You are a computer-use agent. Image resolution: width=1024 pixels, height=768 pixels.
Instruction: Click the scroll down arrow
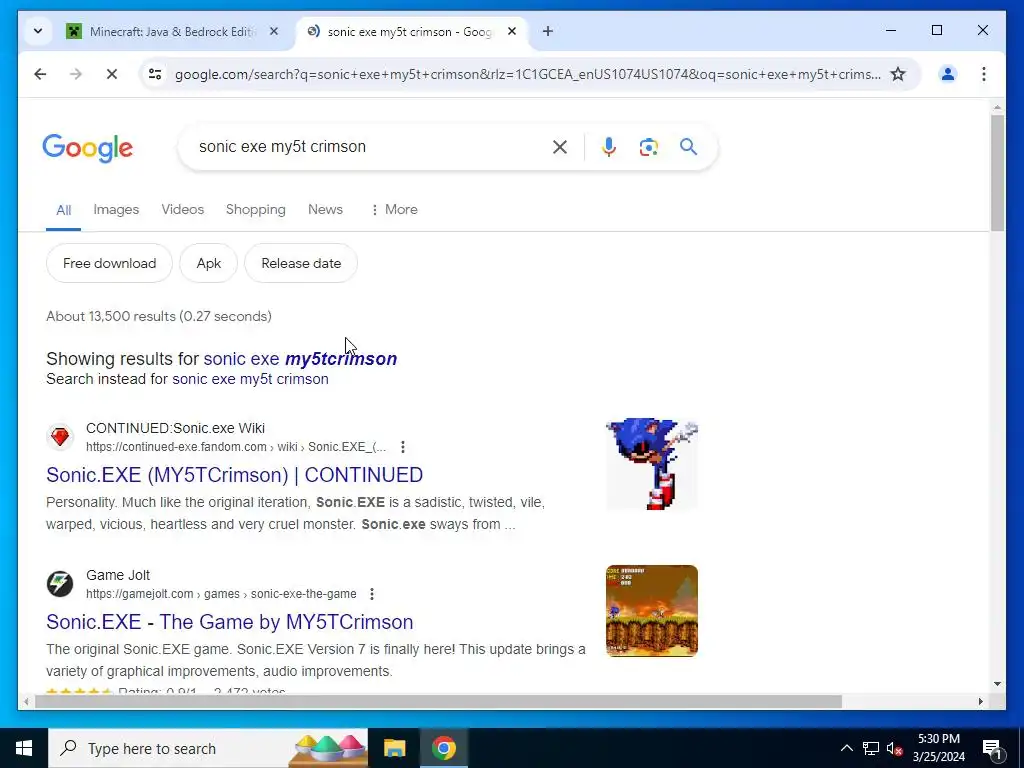(997, 684)
